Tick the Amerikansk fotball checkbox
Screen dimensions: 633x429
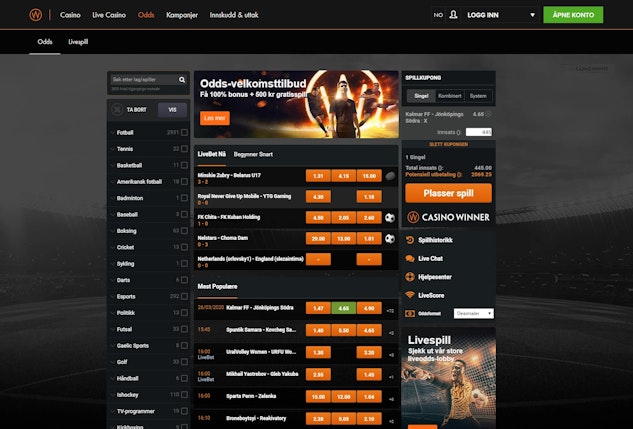184,182
